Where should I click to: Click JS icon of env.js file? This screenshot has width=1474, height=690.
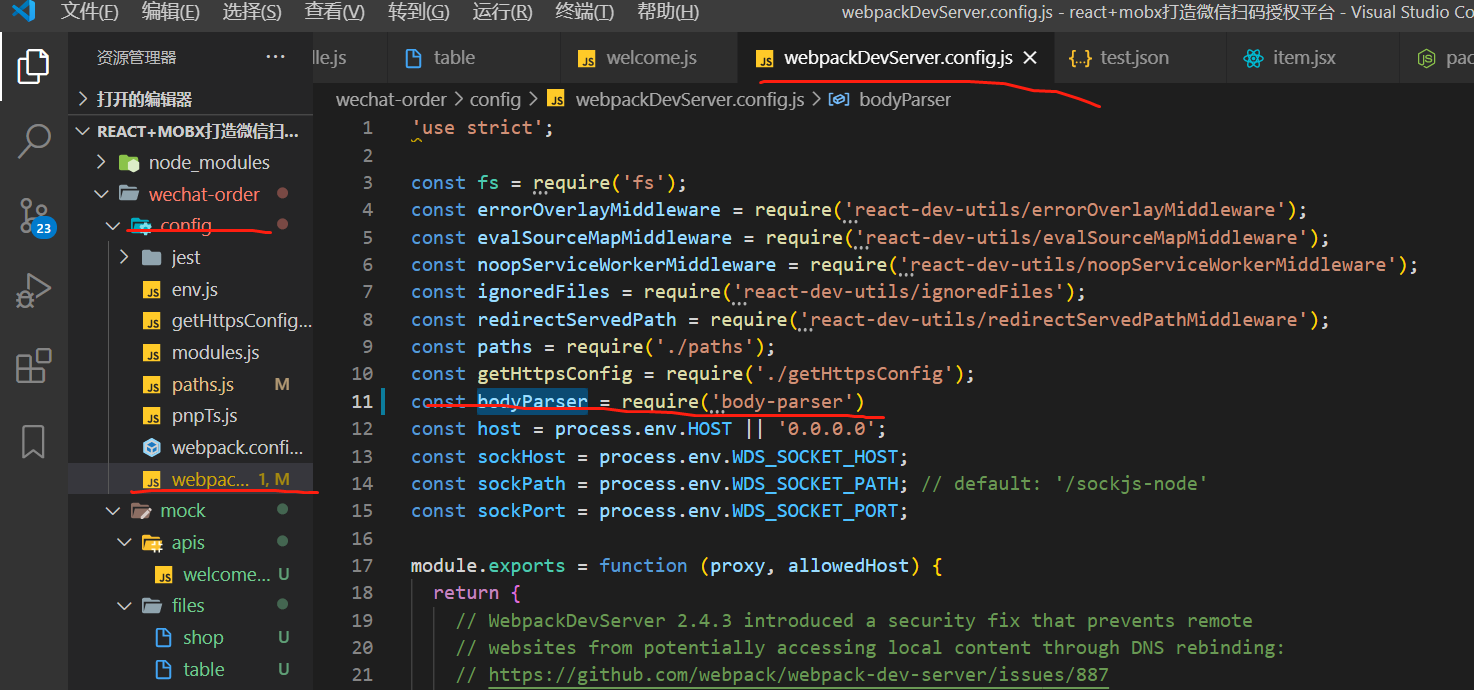click(x=152, y=290)
